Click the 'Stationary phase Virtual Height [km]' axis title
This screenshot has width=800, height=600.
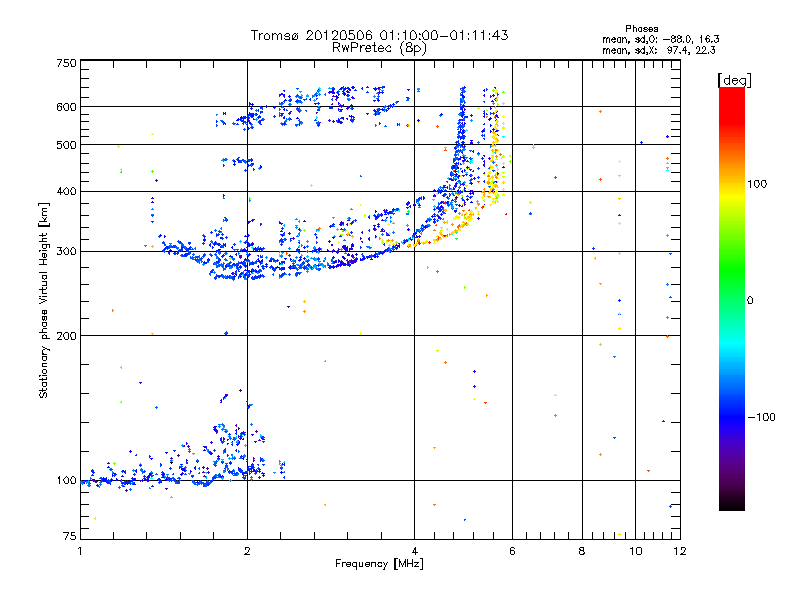[x=44, y=300]
